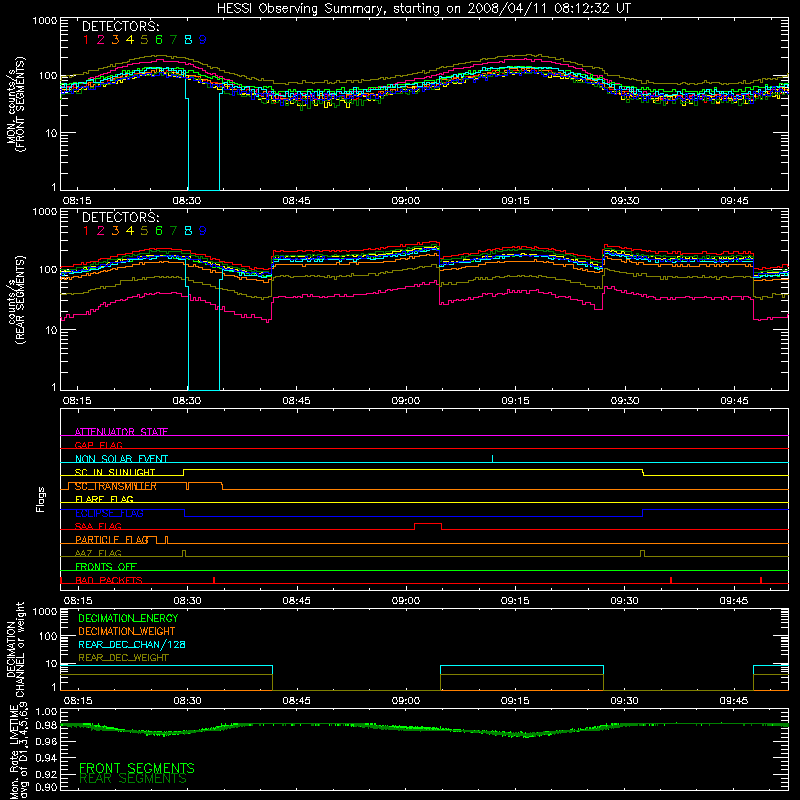Click 09:30 tick label under decimation plot

tap(624, 701)
